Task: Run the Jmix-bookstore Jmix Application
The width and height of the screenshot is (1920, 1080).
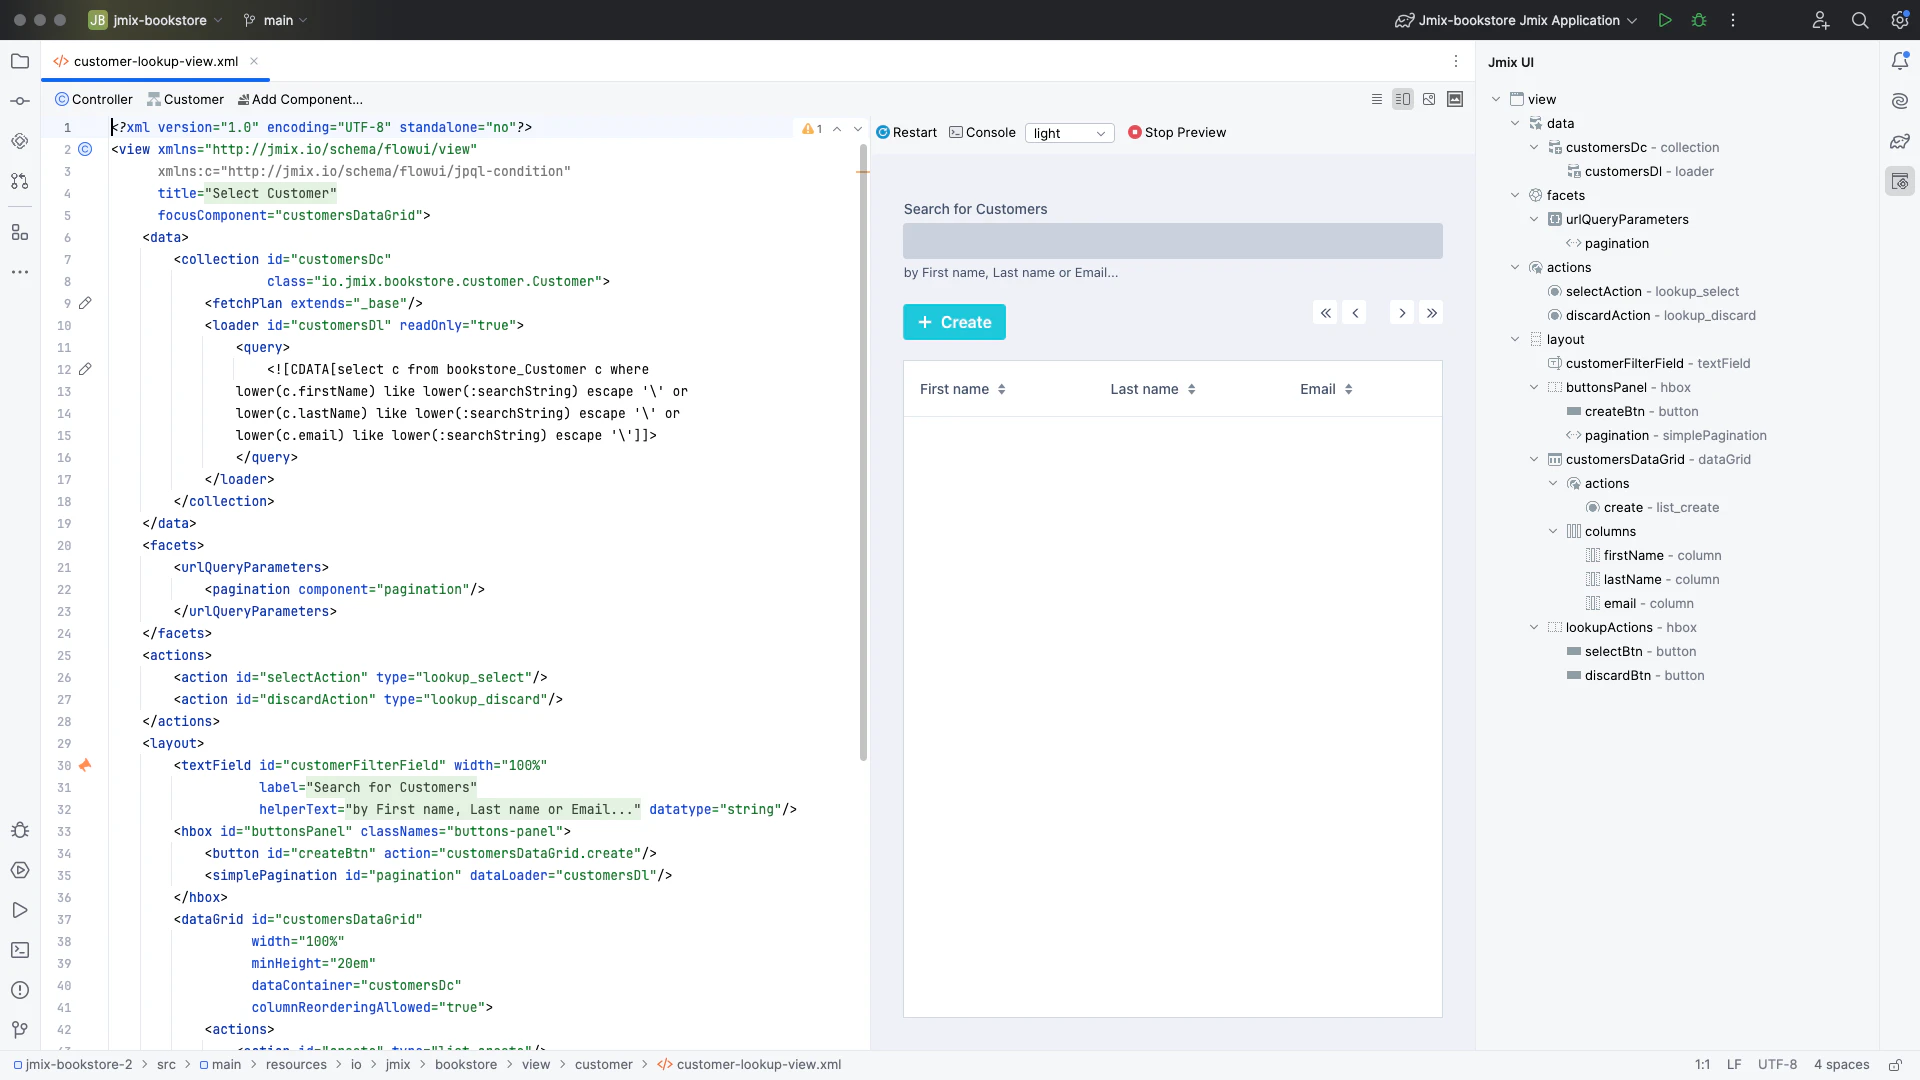Action: (1666, 20)
